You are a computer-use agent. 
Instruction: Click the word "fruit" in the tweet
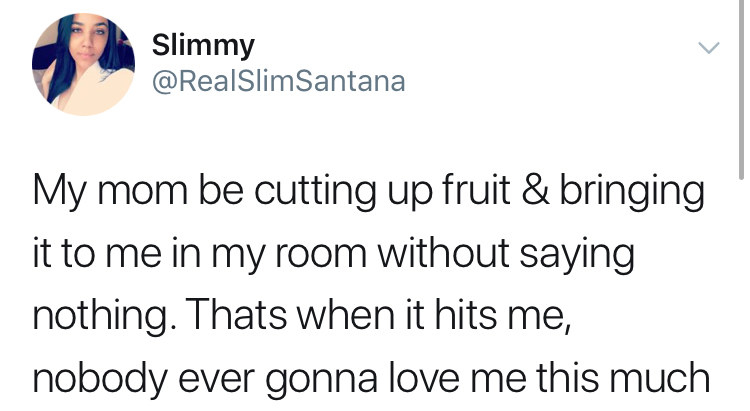point(476,190)
